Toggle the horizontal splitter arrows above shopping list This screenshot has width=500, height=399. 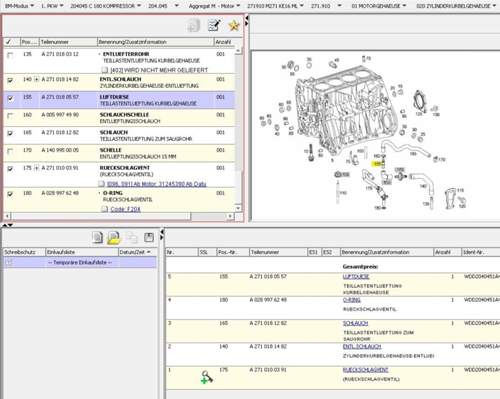tap(8, 225)
